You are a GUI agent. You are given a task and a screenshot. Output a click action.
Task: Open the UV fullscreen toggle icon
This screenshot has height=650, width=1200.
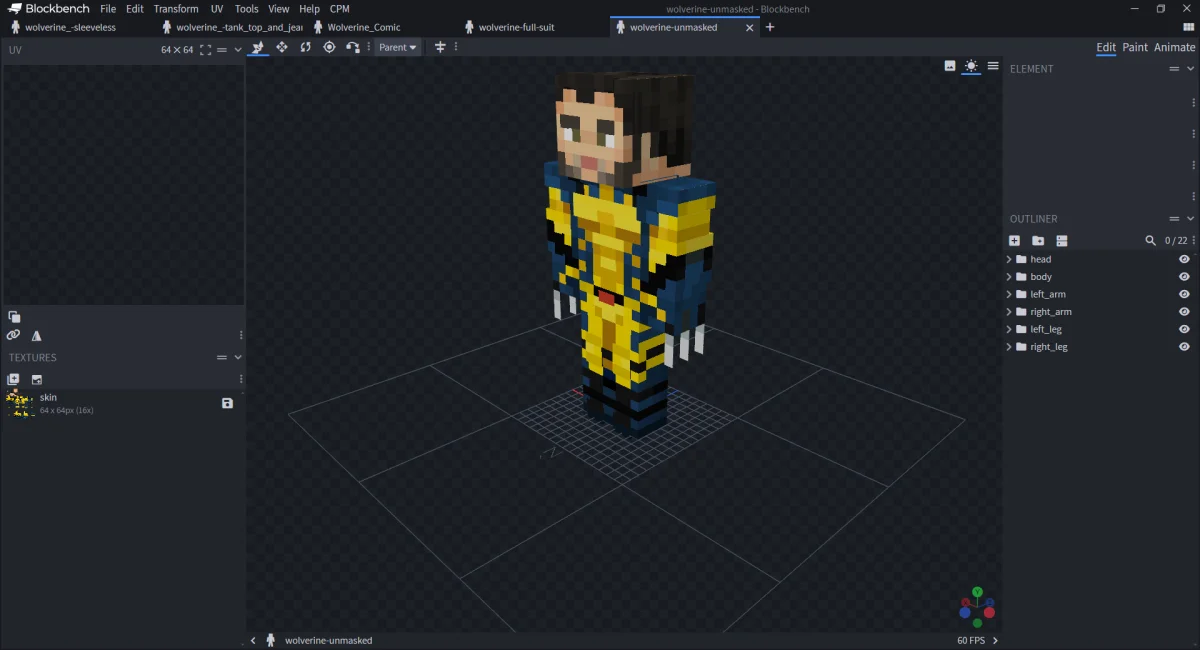tap(205, 50)
